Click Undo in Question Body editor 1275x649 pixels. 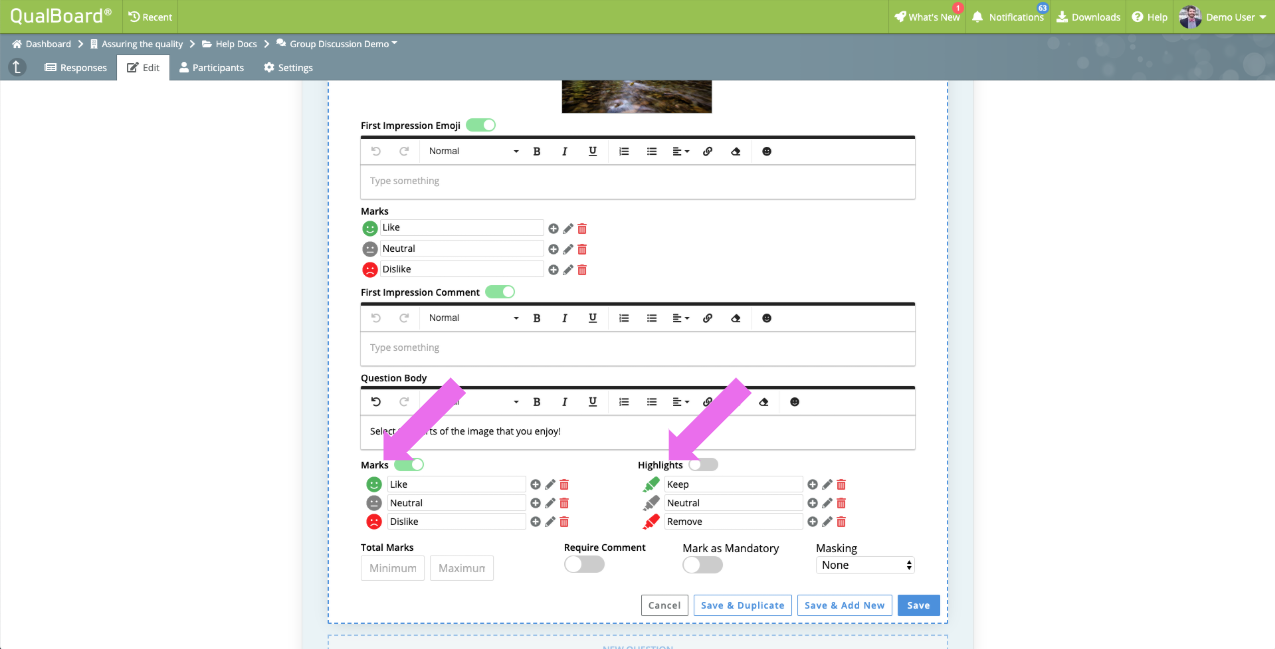coord(376,402)
